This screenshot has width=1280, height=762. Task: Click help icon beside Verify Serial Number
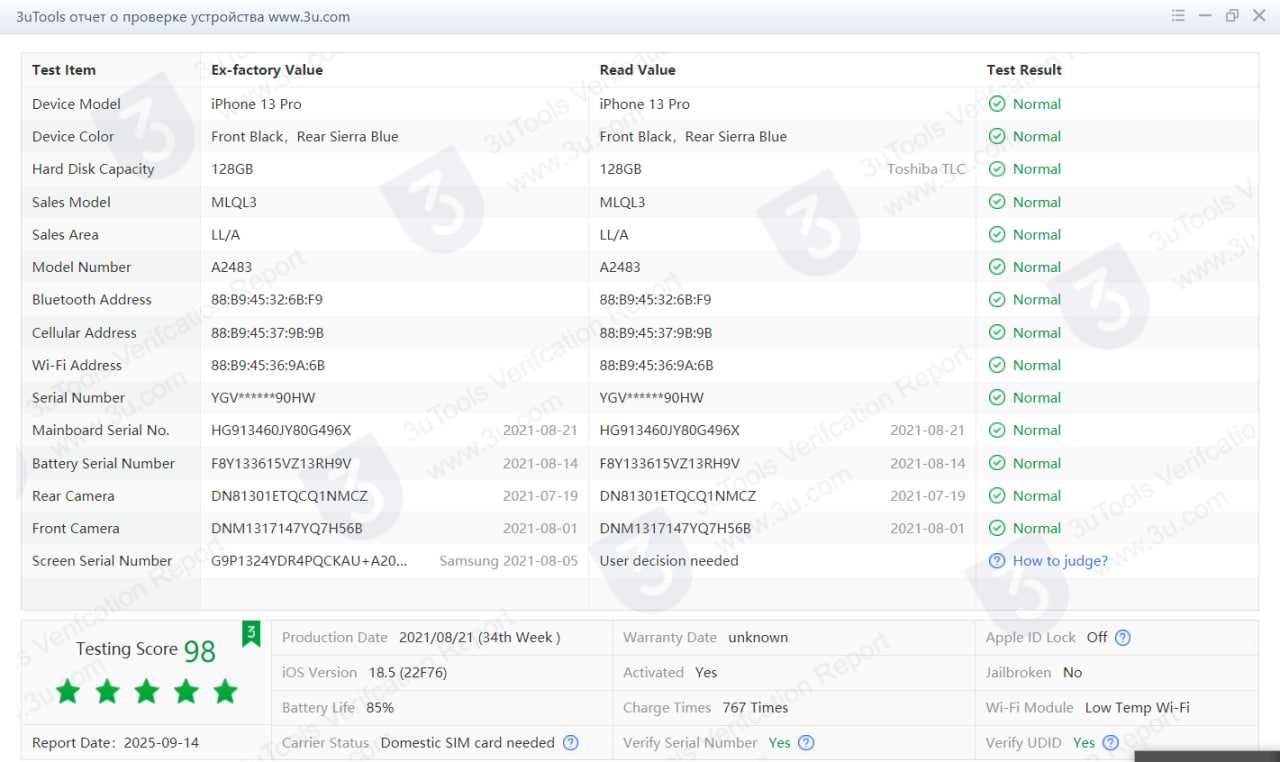pyautogui.click(x=806, y=743)
